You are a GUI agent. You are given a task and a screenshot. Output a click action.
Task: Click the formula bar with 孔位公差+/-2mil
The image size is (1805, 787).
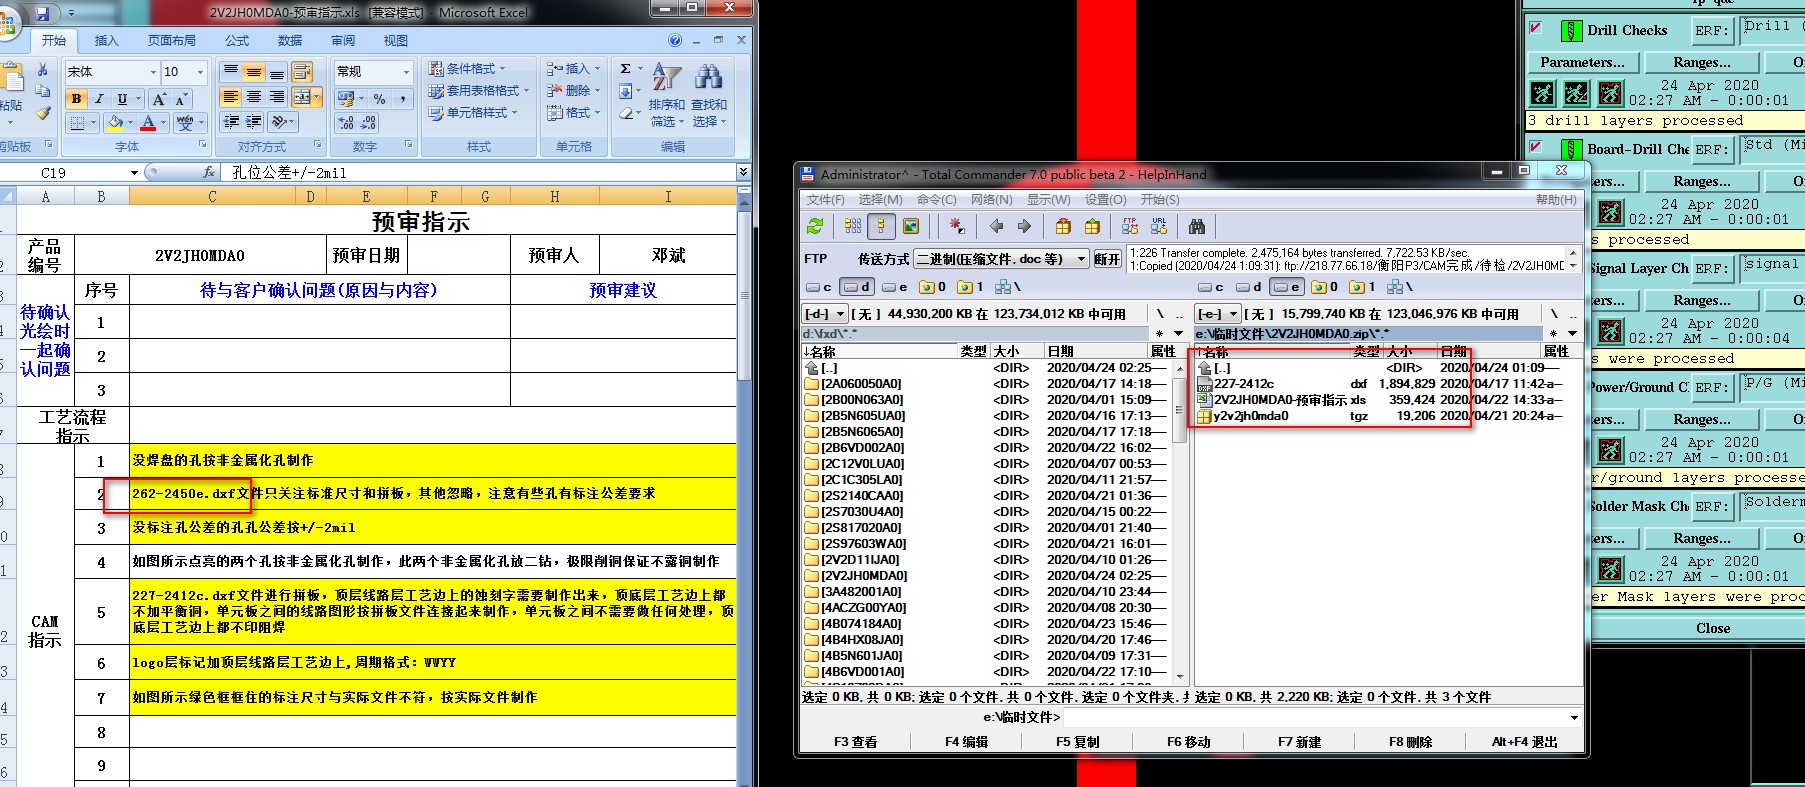(x=480, y=173)
